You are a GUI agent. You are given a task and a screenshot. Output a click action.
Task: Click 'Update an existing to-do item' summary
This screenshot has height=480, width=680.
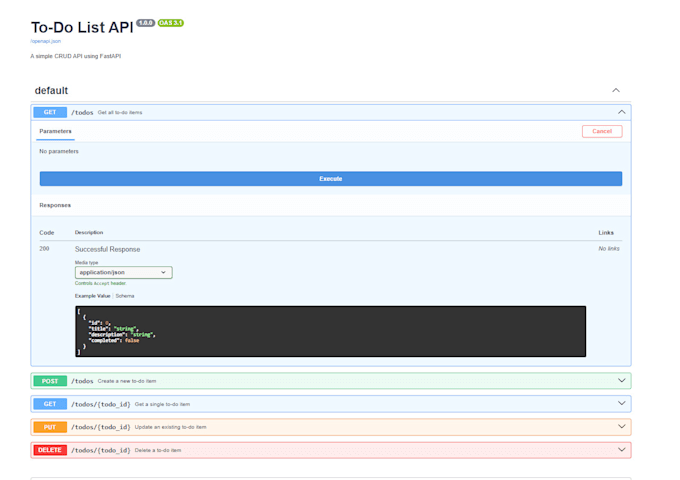170,427
